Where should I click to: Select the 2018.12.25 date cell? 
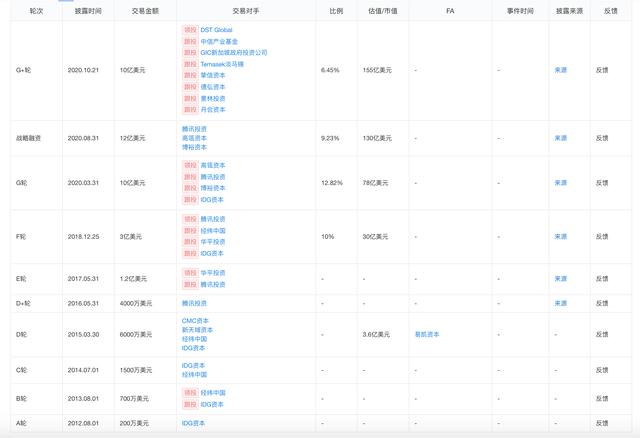[x=83, y=236]
